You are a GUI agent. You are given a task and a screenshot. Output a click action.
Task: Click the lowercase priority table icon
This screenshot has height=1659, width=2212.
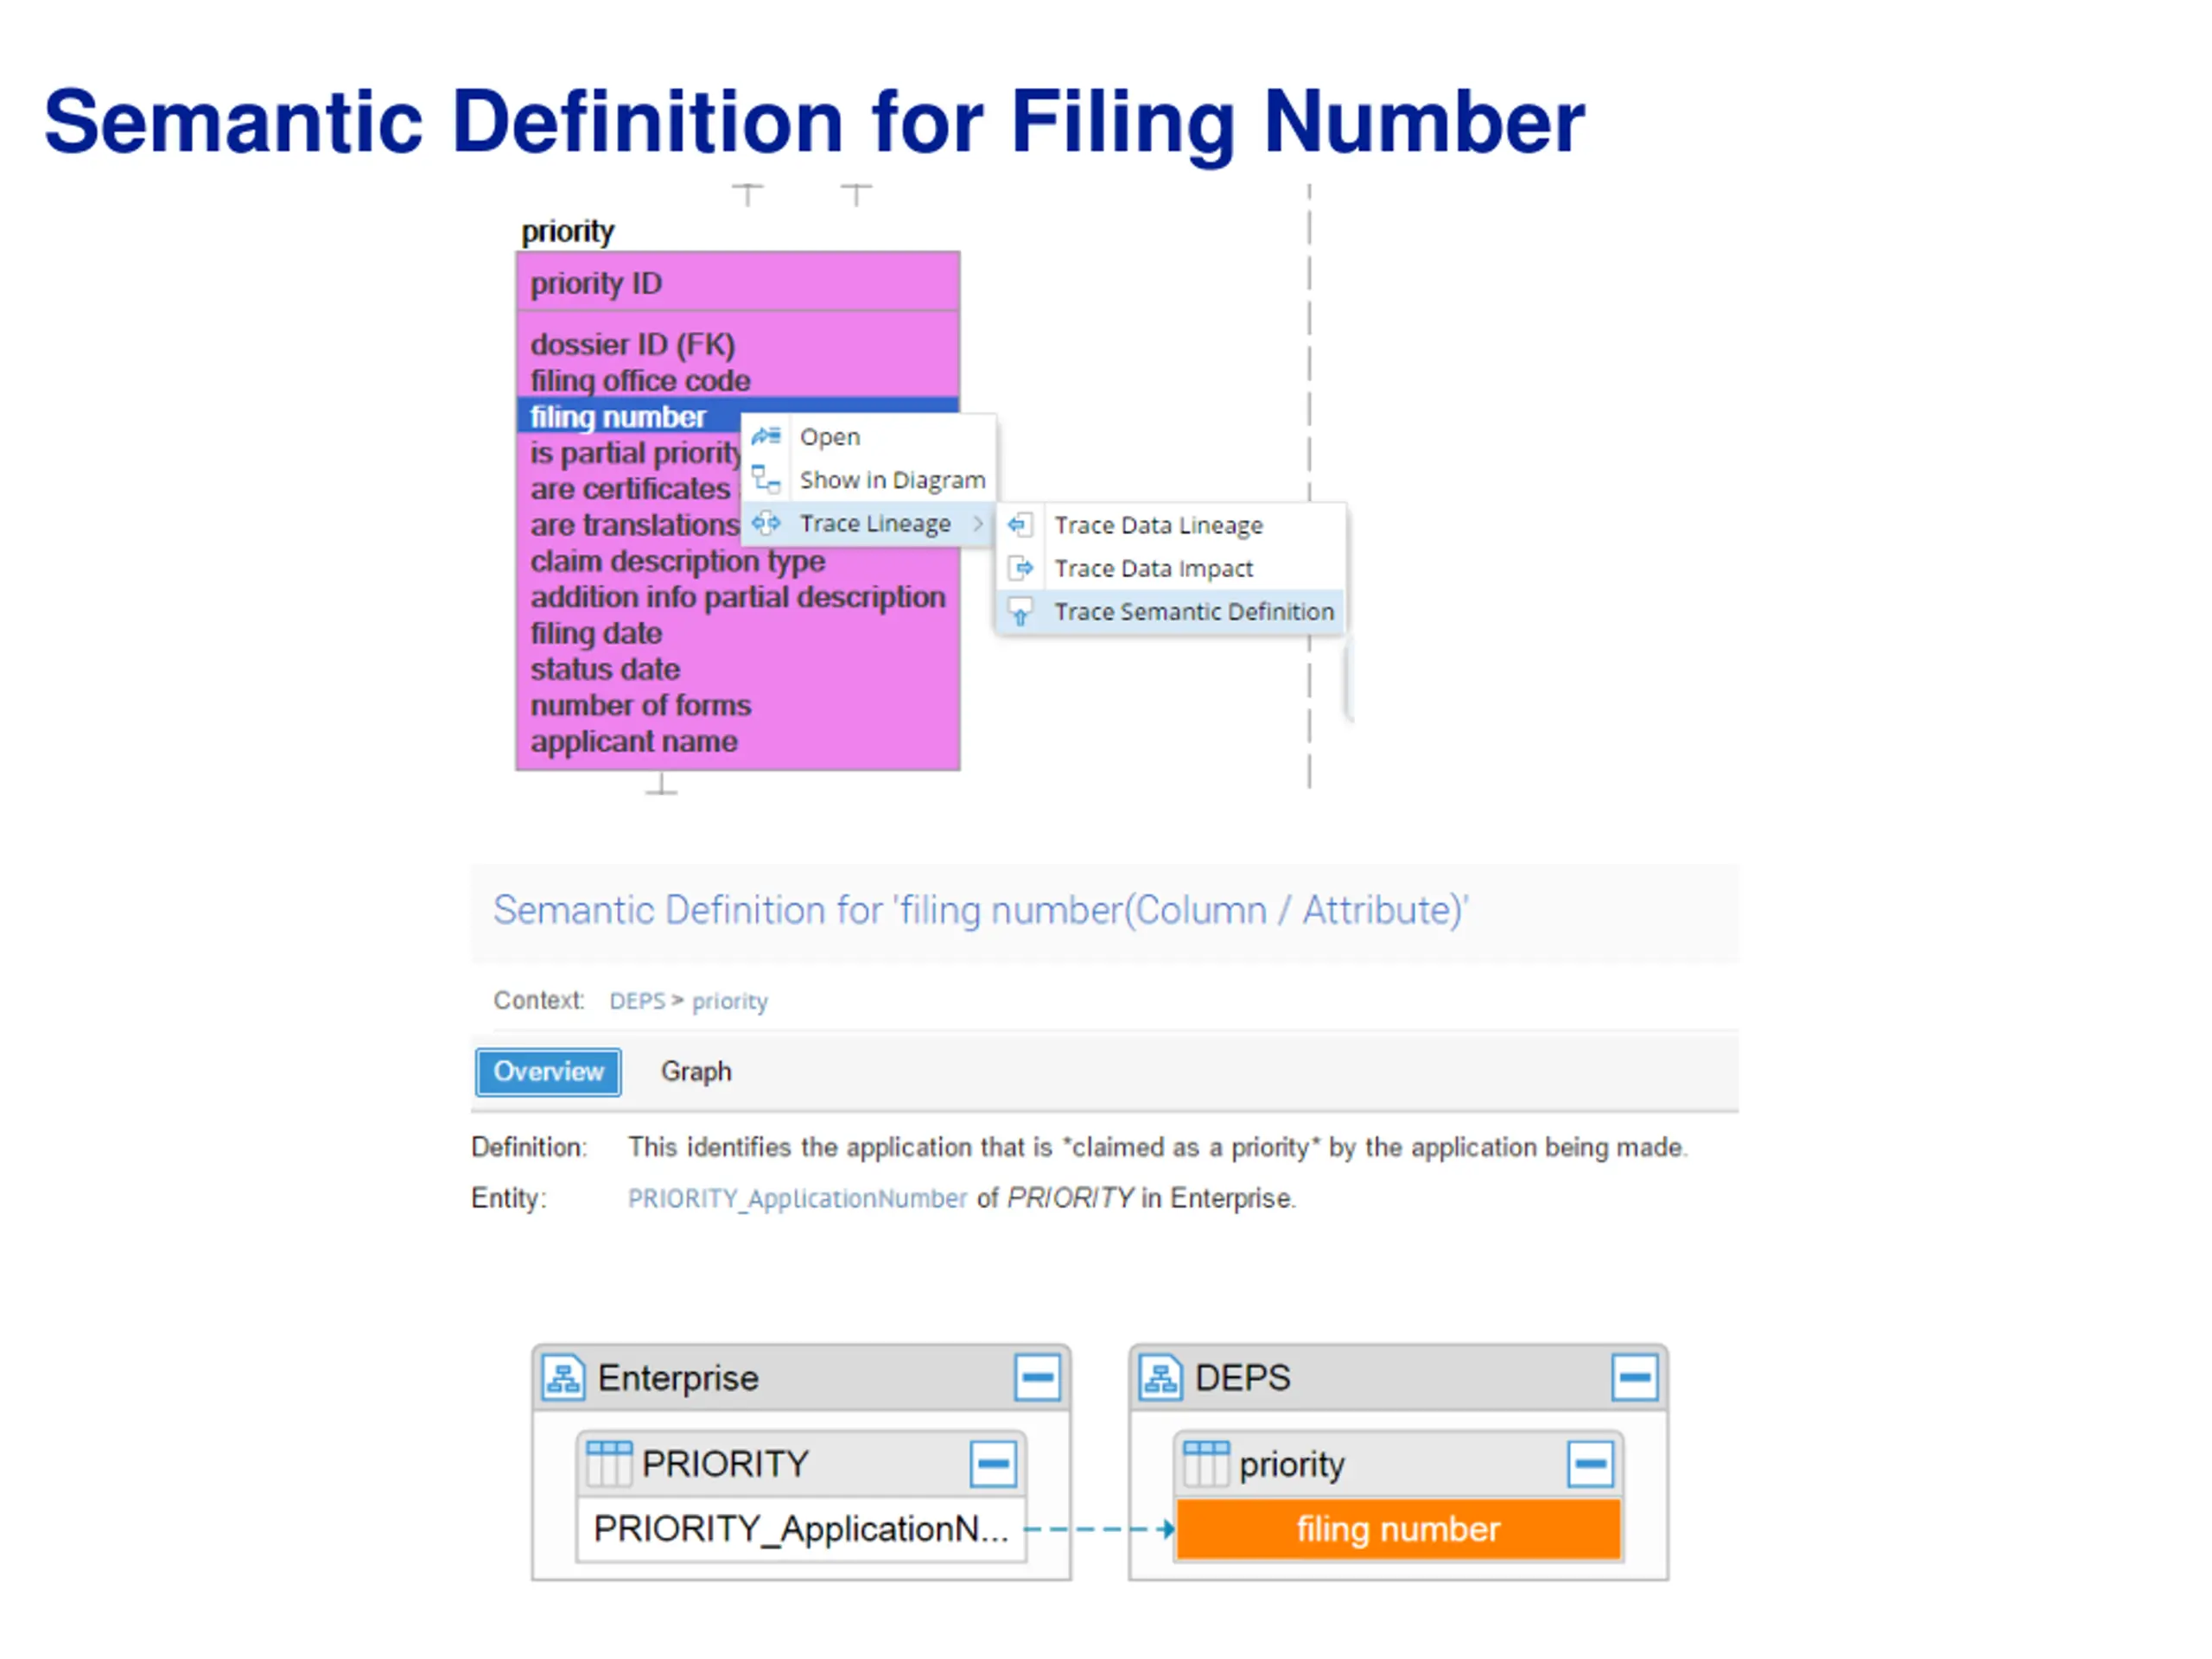click(x=1206, y=1463)
